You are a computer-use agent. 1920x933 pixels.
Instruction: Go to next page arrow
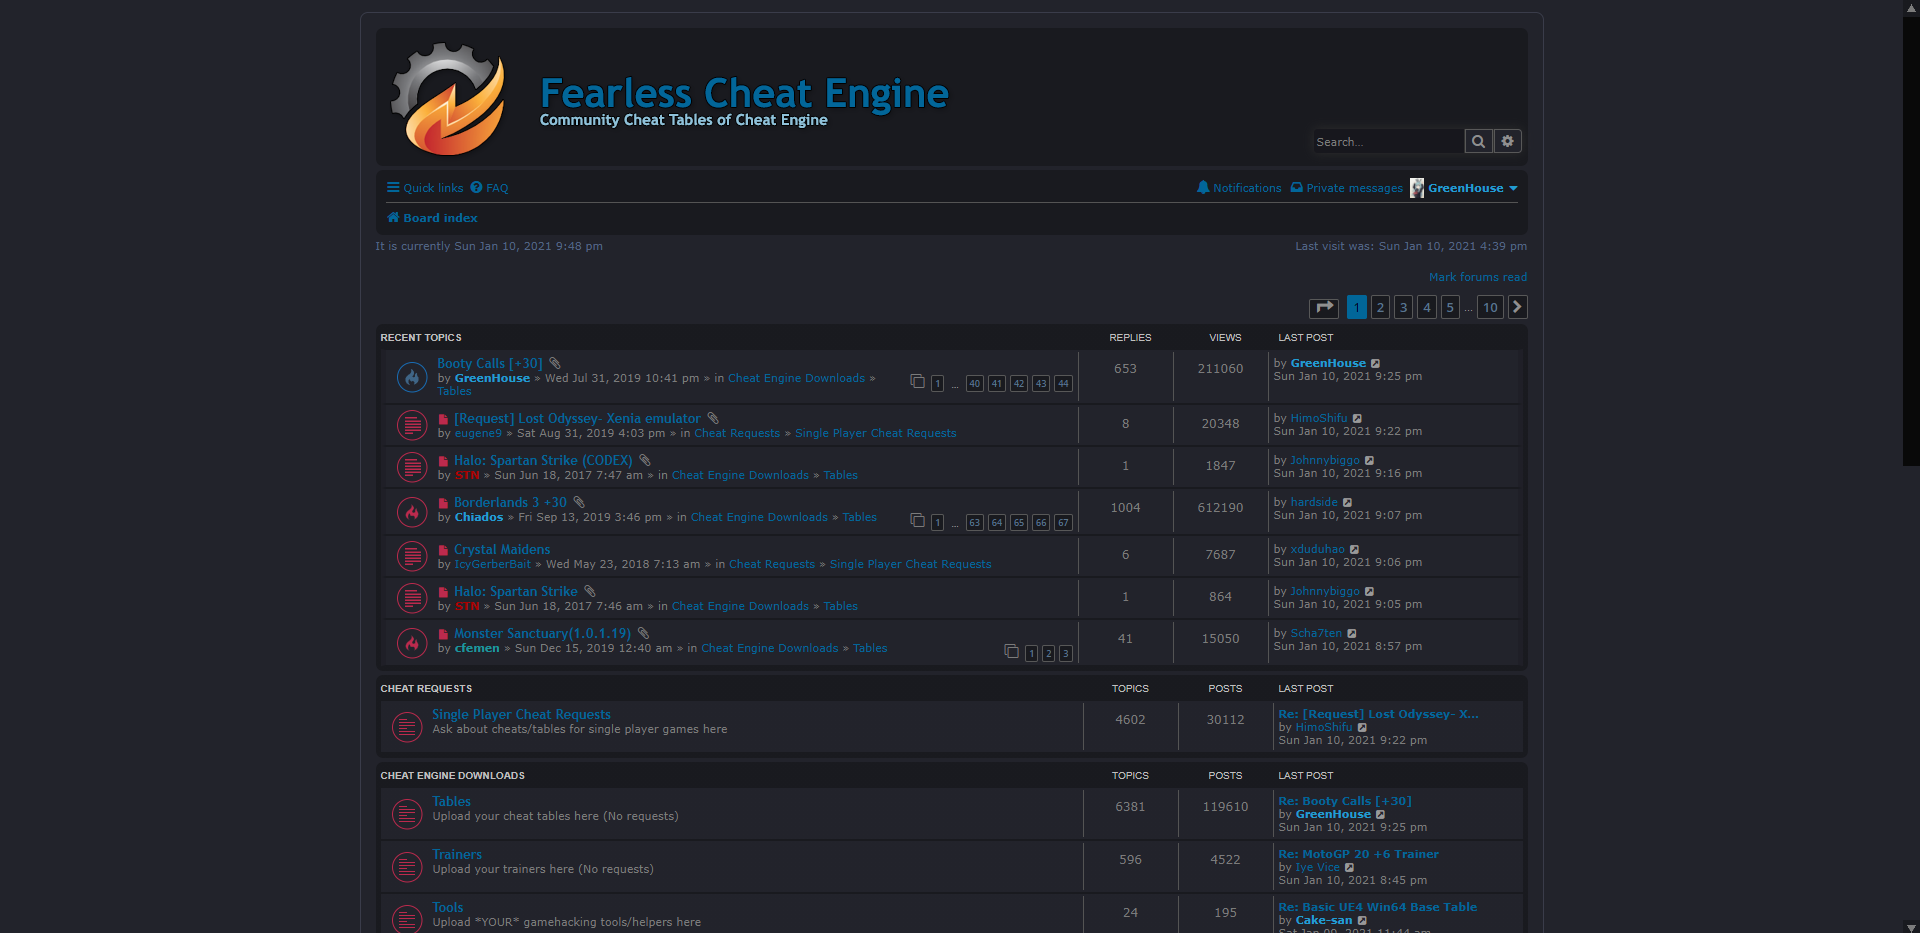click(x=1517, y=307)
